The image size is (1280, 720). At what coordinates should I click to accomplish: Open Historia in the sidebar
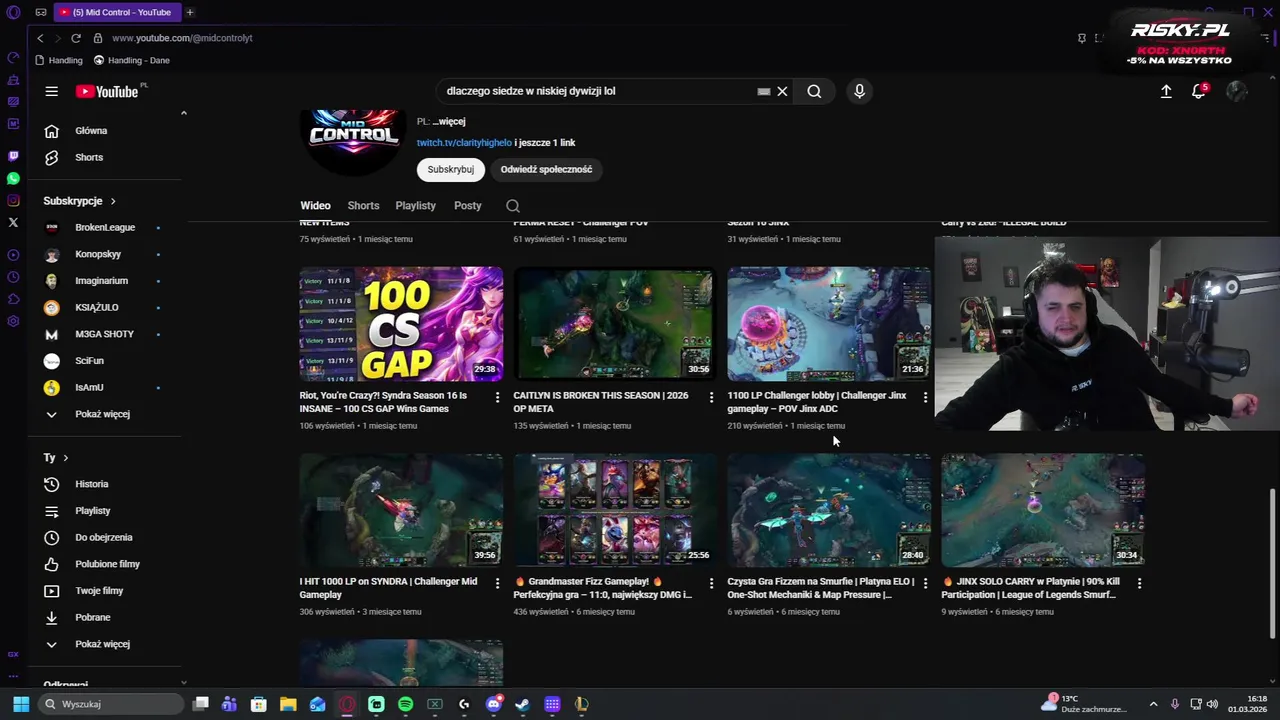pos(91,484)
